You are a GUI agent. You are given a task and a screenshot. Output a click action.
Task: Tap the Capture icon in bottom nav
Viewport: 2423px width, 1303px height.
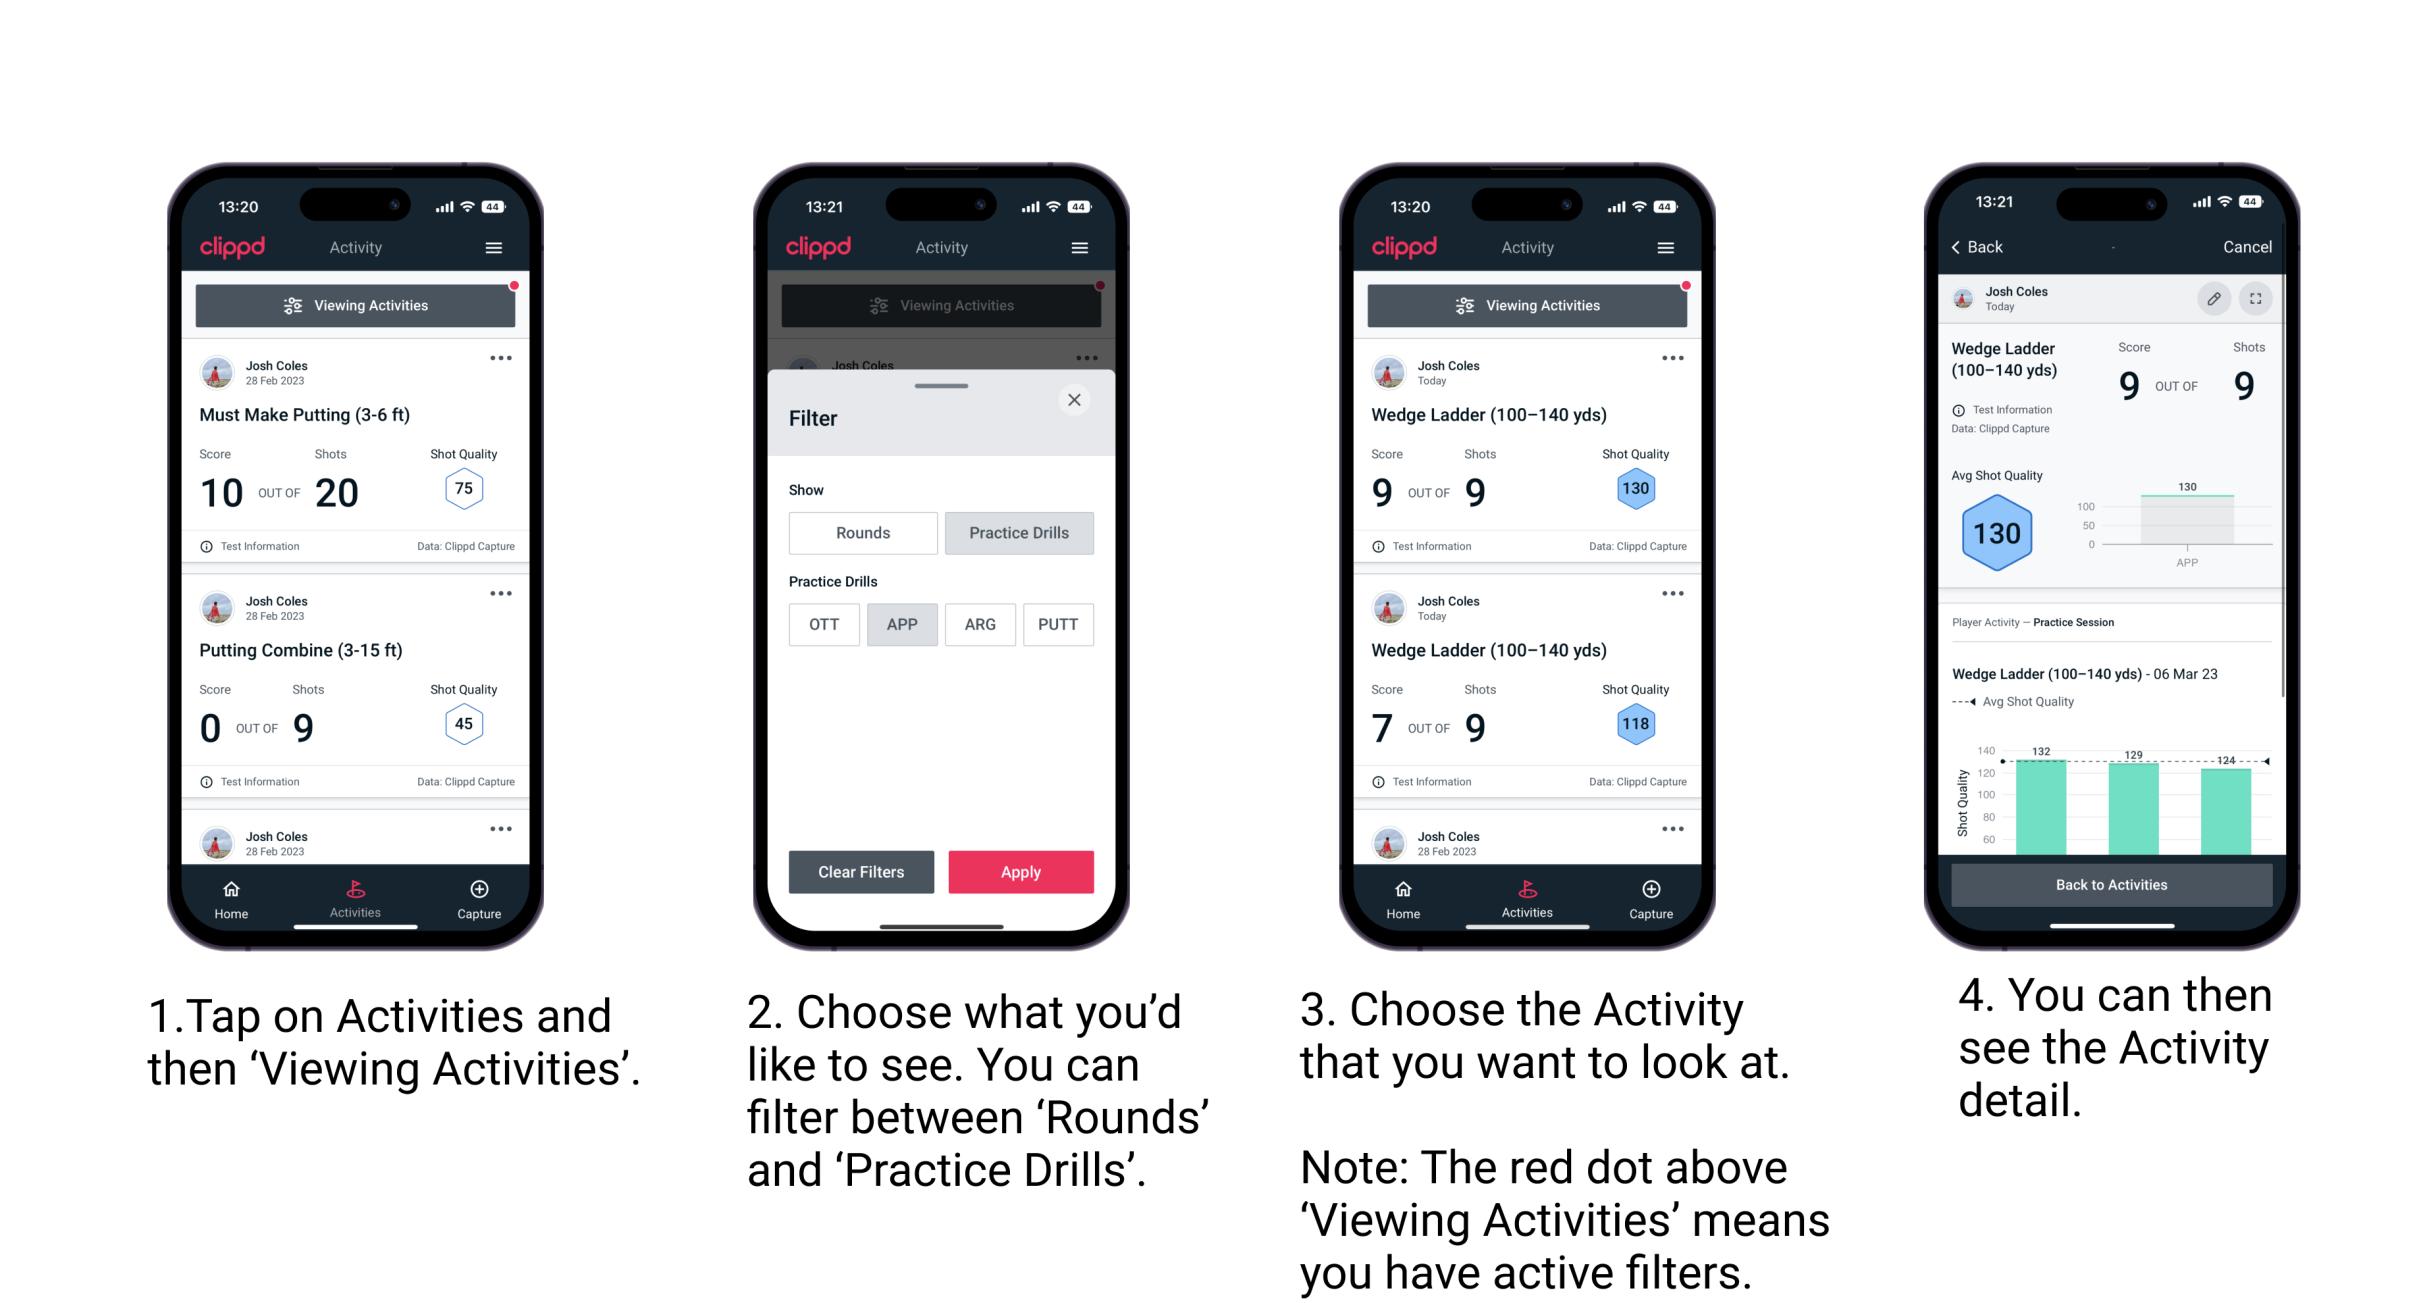coord(481,895)
